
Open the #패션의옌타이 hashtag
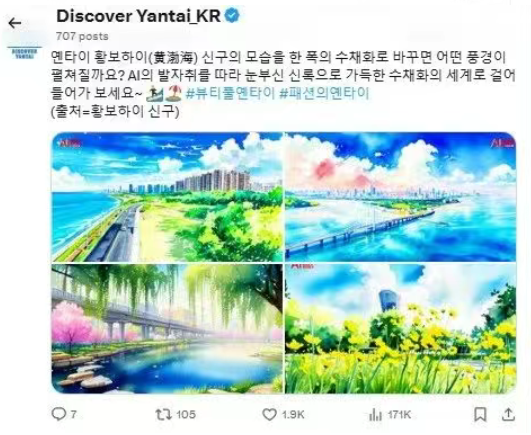point(324,93)
